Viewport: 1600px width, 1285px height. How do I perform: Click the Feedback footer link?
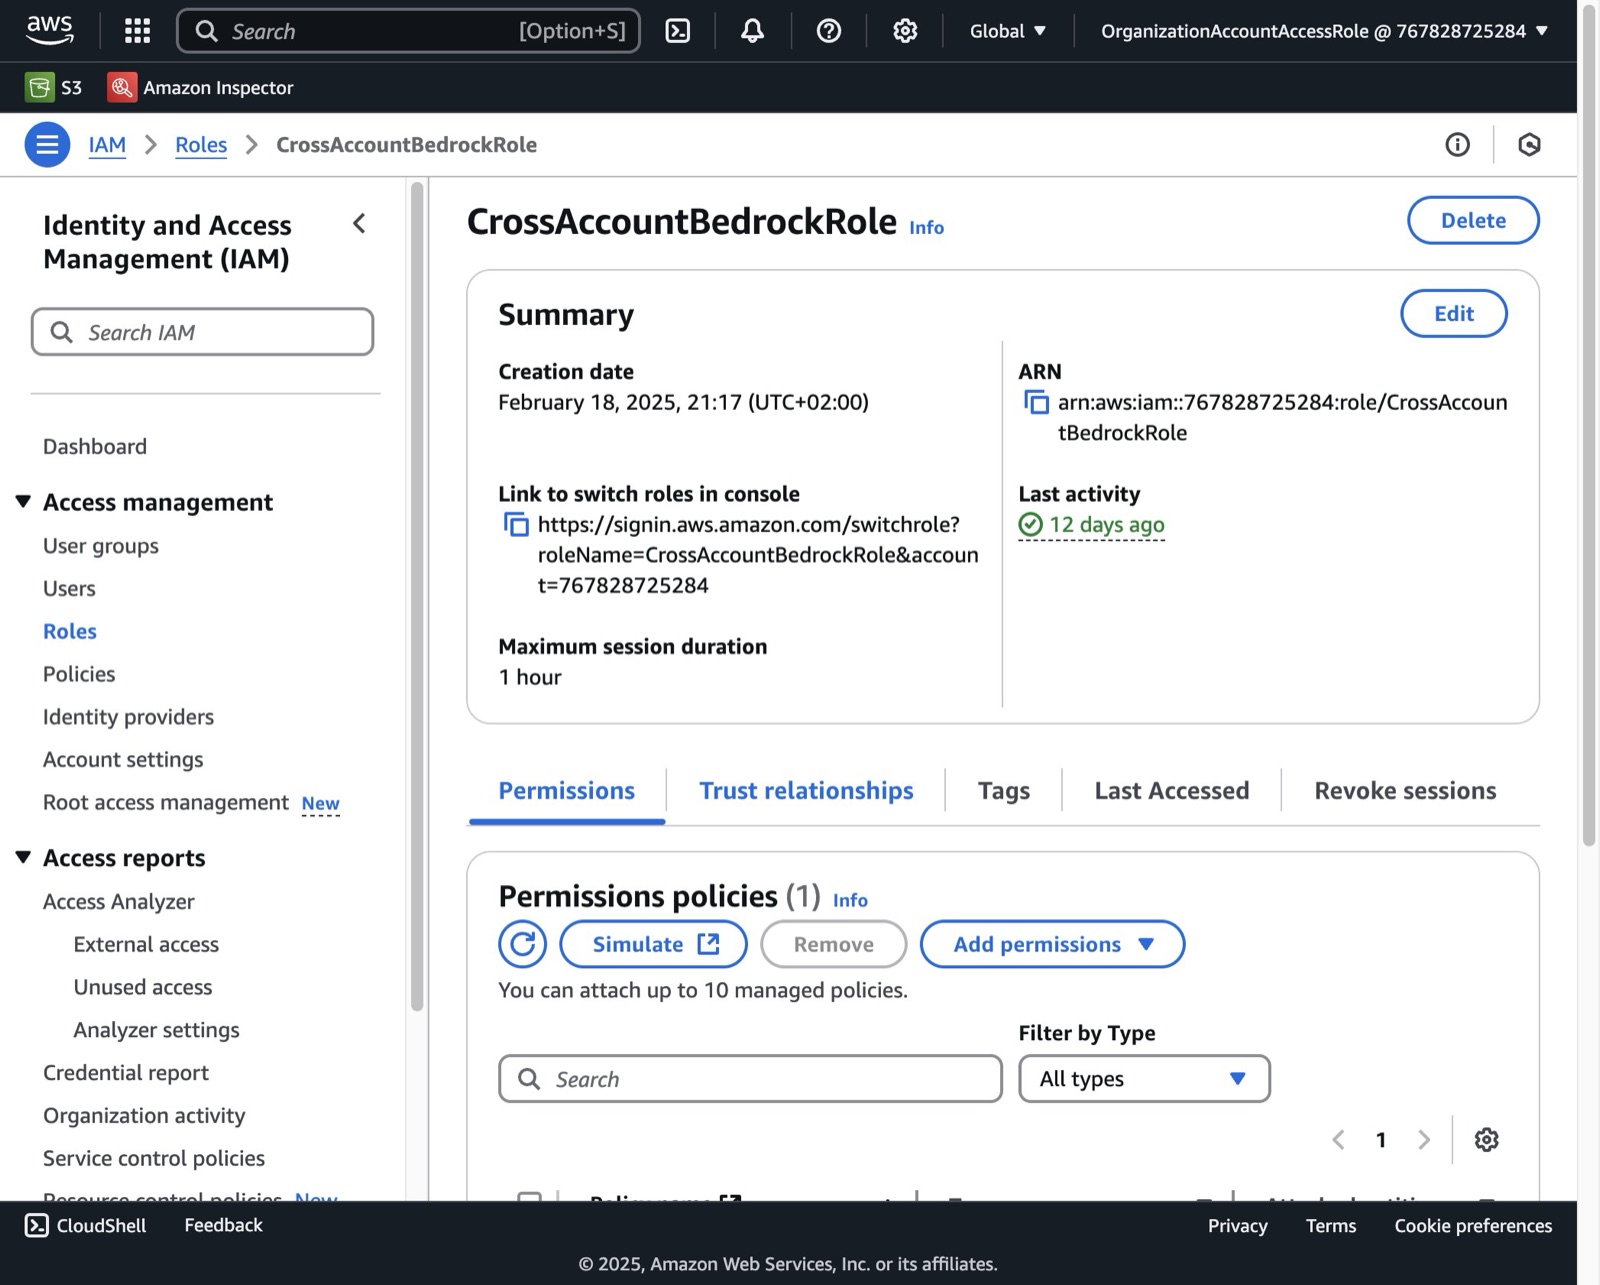point(223,1226)
